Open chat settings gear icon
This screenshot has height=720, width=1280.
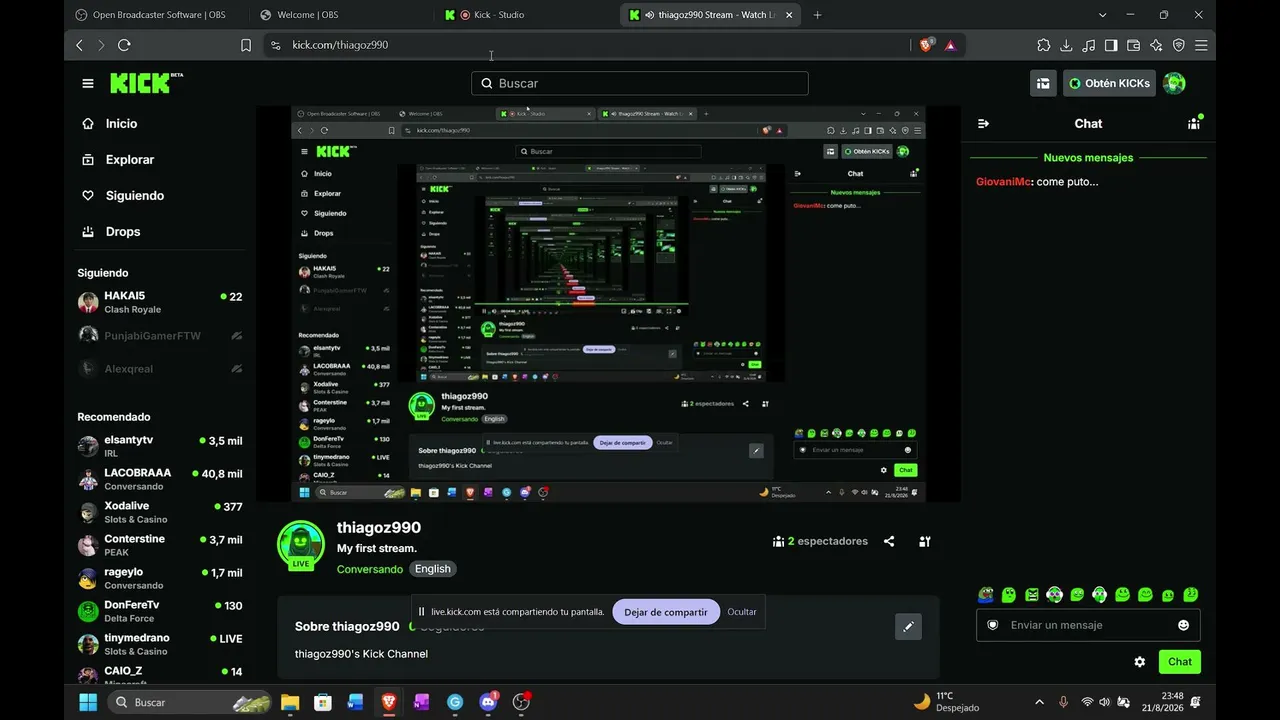click(1139, 662)
